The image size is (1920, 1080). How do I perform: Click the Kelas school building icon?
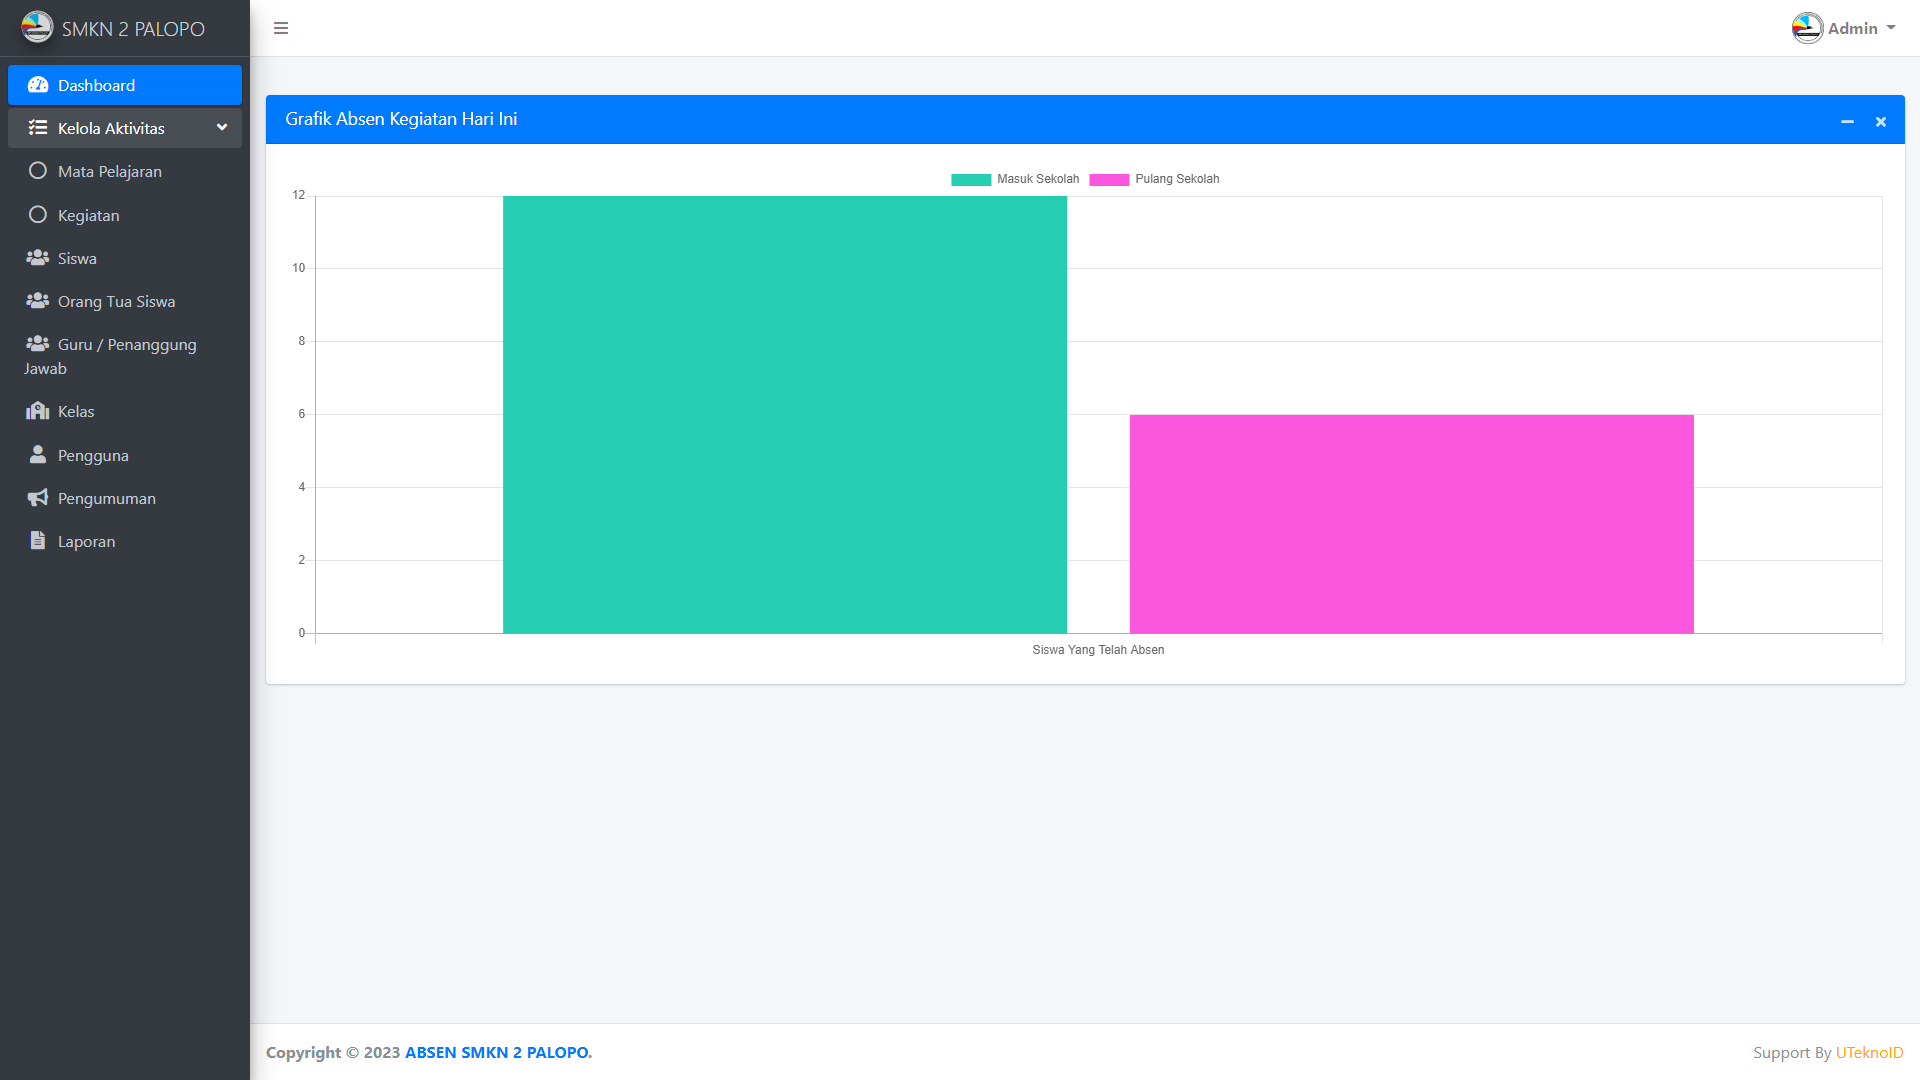[x=37, y=411]
